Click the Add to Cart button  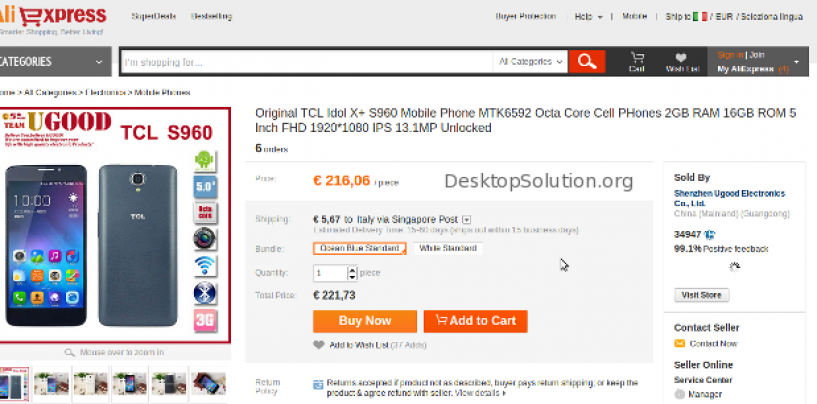click(475, 321)
